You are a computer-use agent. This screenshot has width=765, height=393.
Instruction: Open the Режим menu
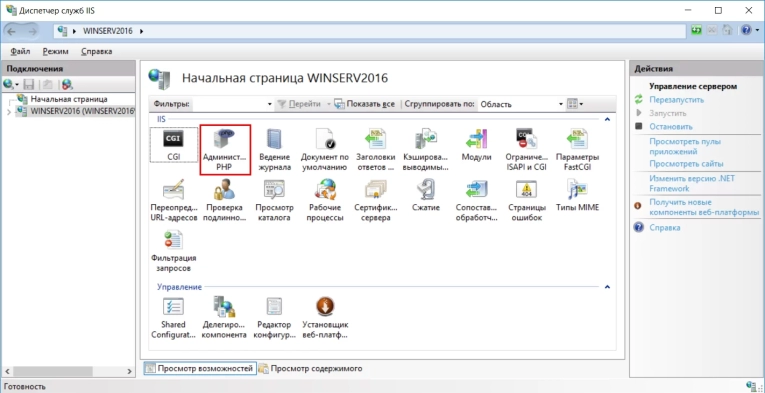point(55,51)
